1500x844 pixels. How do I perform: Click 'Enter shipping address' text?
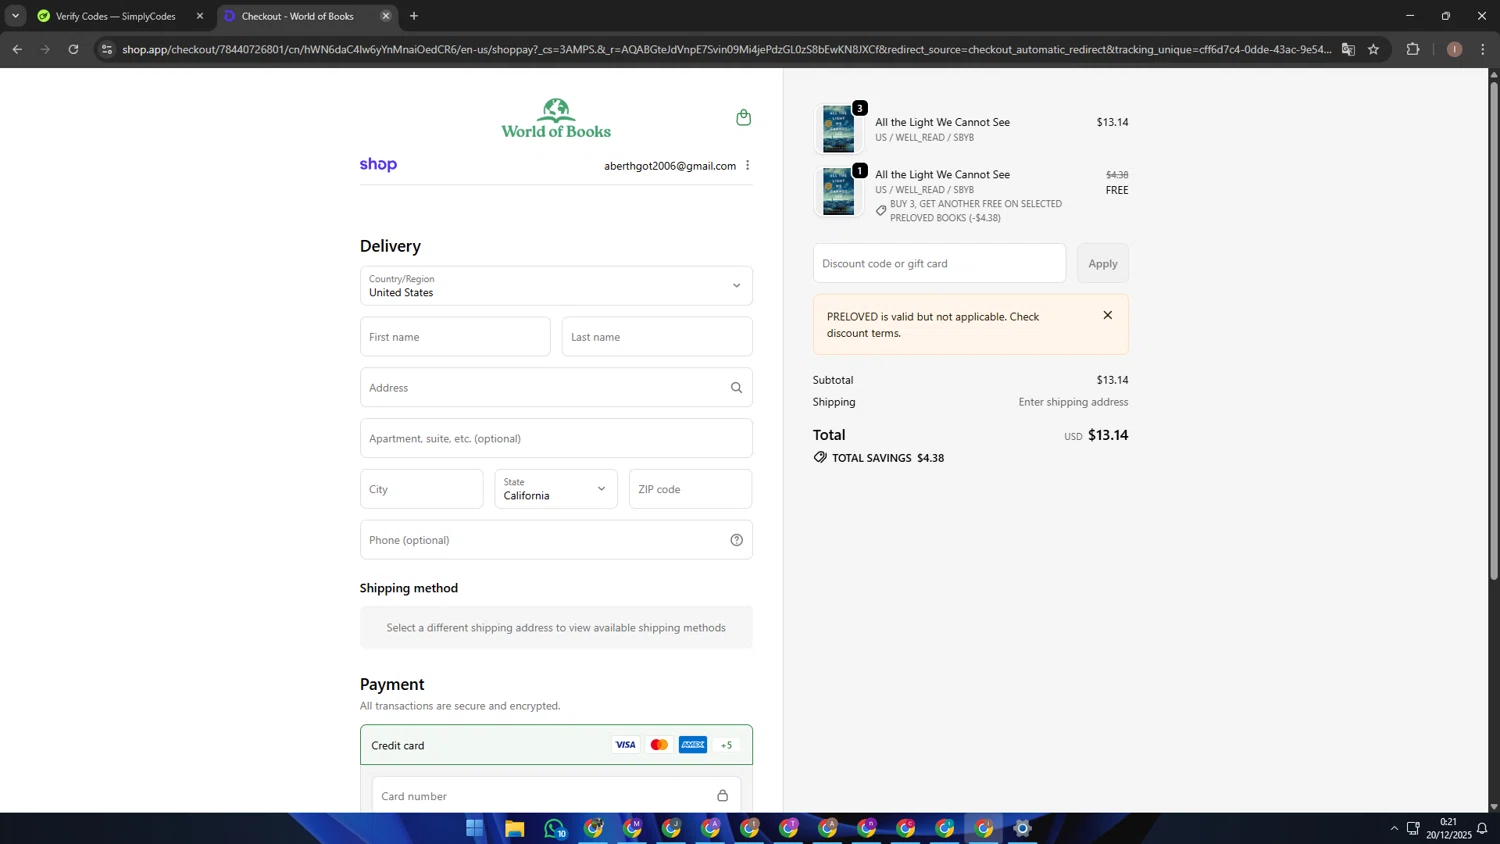[1073, 402]
